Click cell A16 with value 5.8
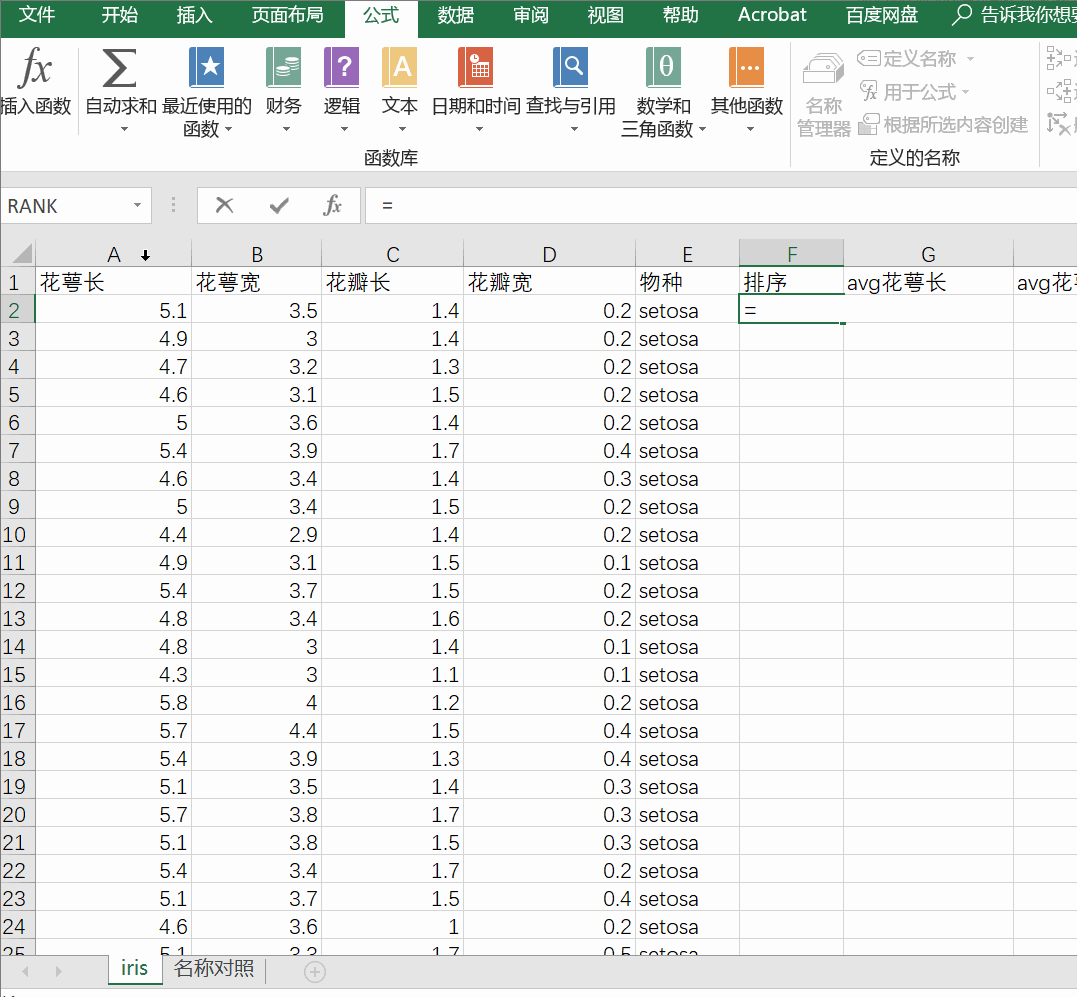Image resolution: width=1077 pixels, height=997 pixels. (113, 702)
